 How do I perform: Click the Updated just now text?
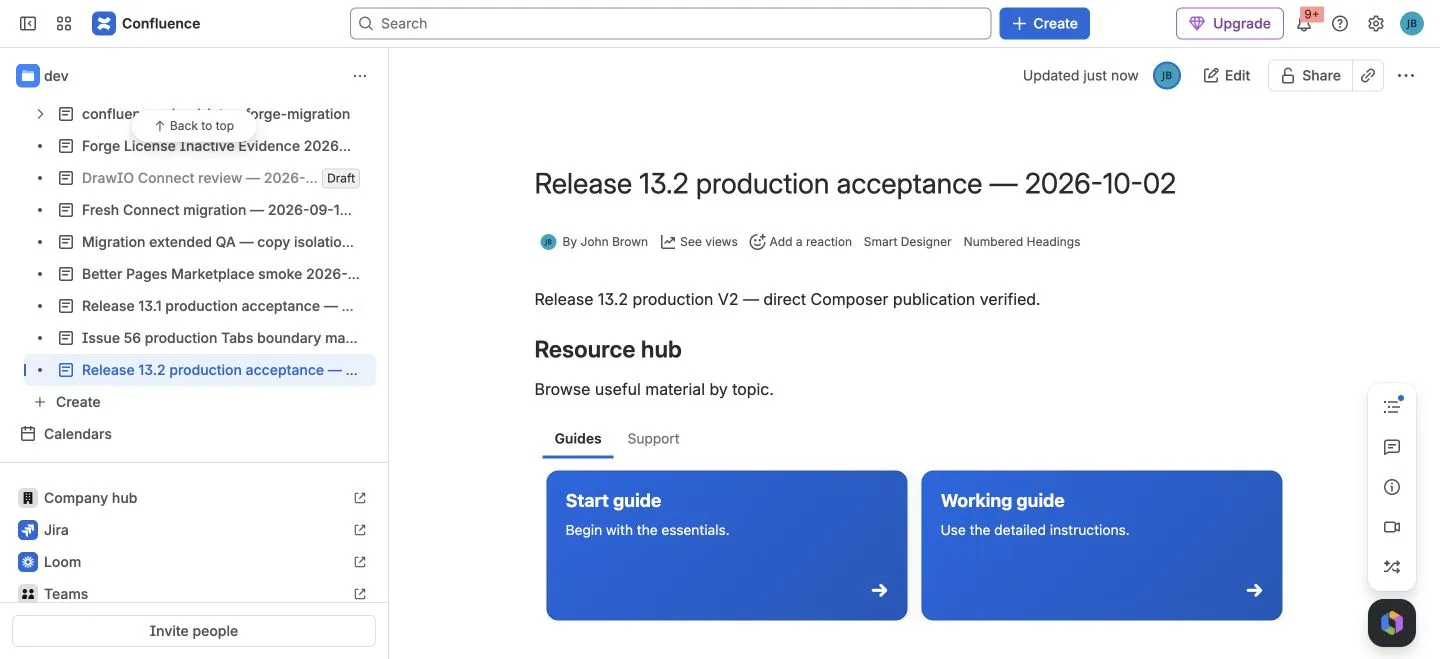point(1080,76)
